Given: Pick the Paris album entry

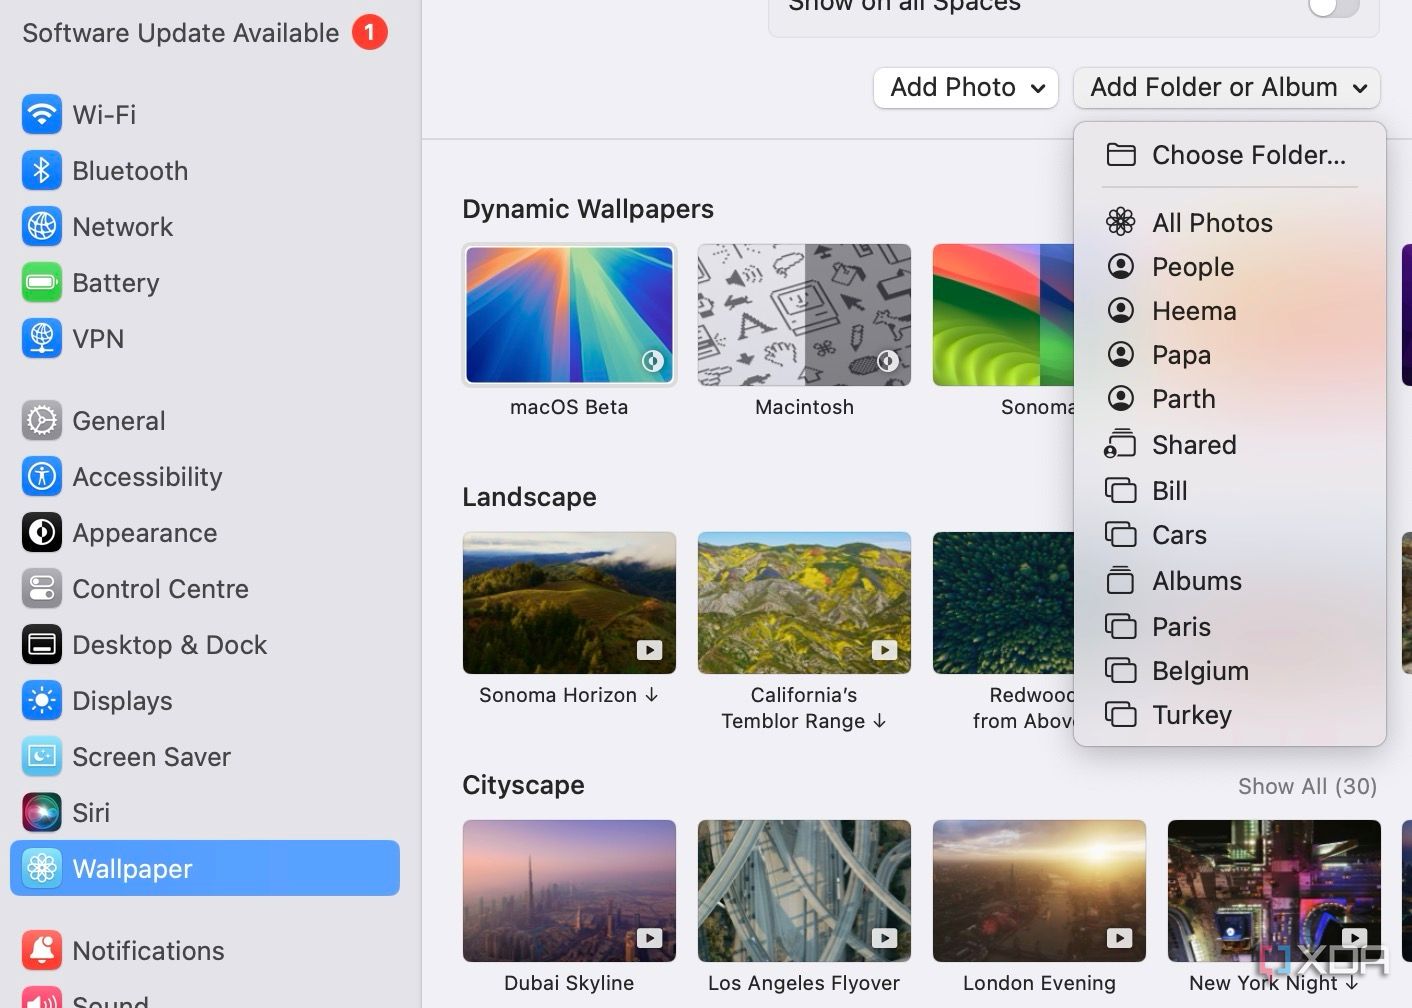Looking at the screenshot, I should click(x=1230, y=626).
